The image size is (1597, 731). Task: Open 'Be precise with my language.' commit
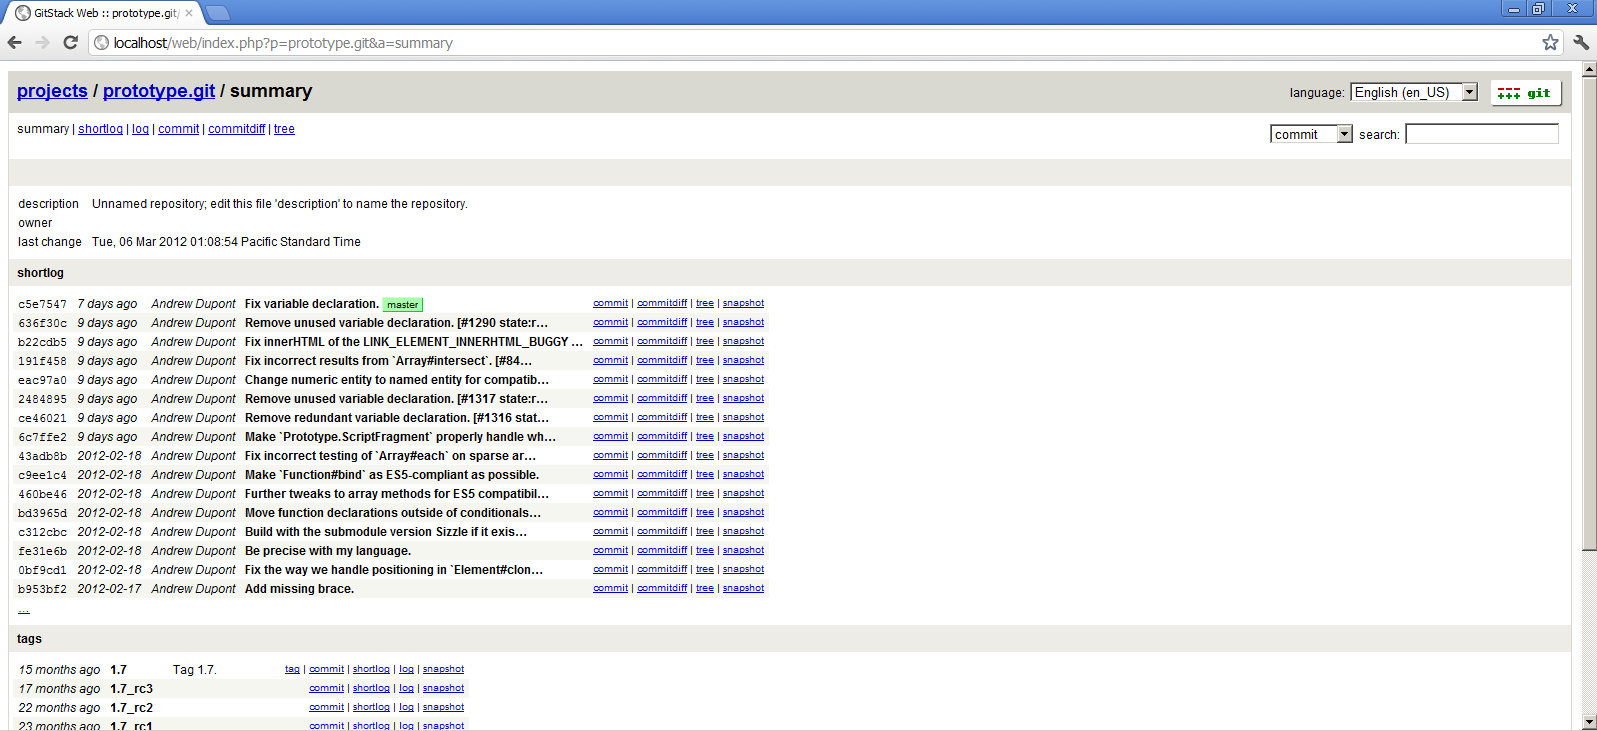click(x=328, y=551)
